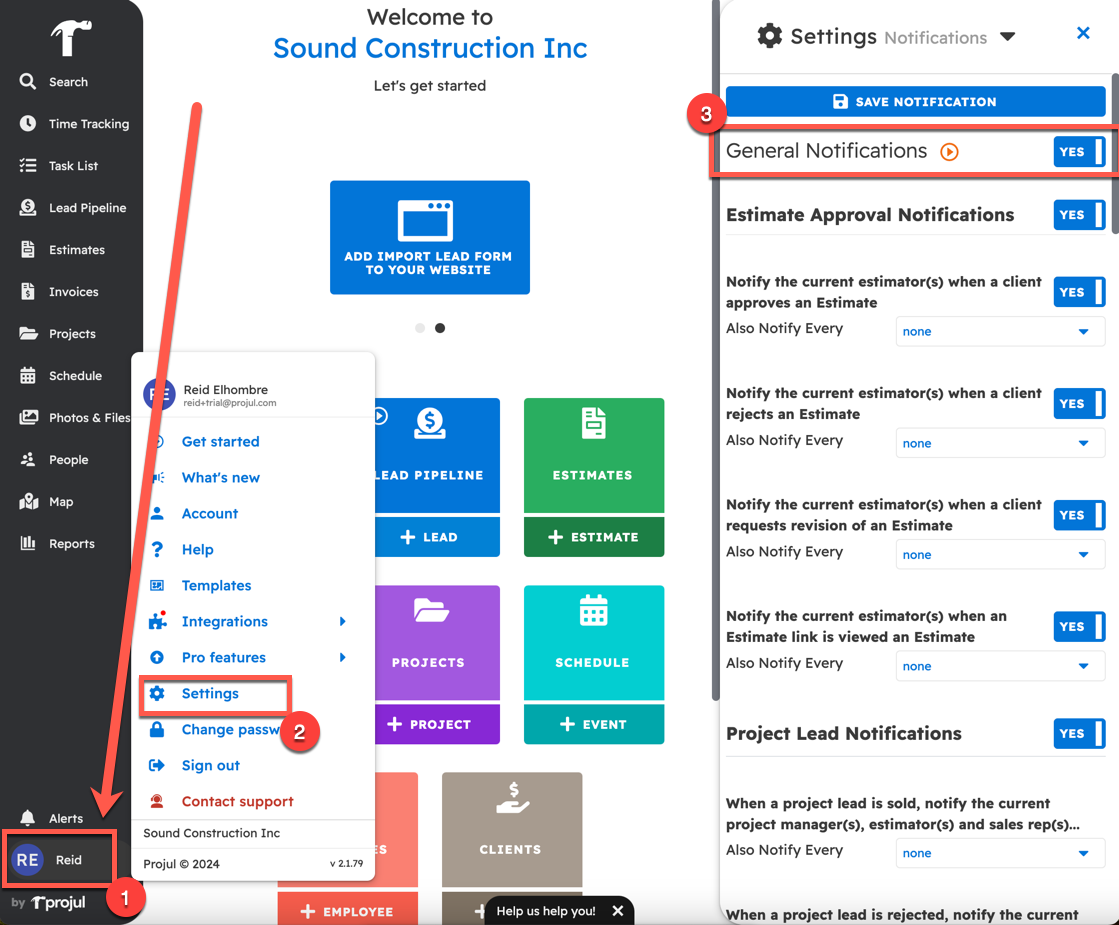Viewport: 1119px width, 925px height.
Task: Open the Map sidebar icon
Action: coord(27,501)
